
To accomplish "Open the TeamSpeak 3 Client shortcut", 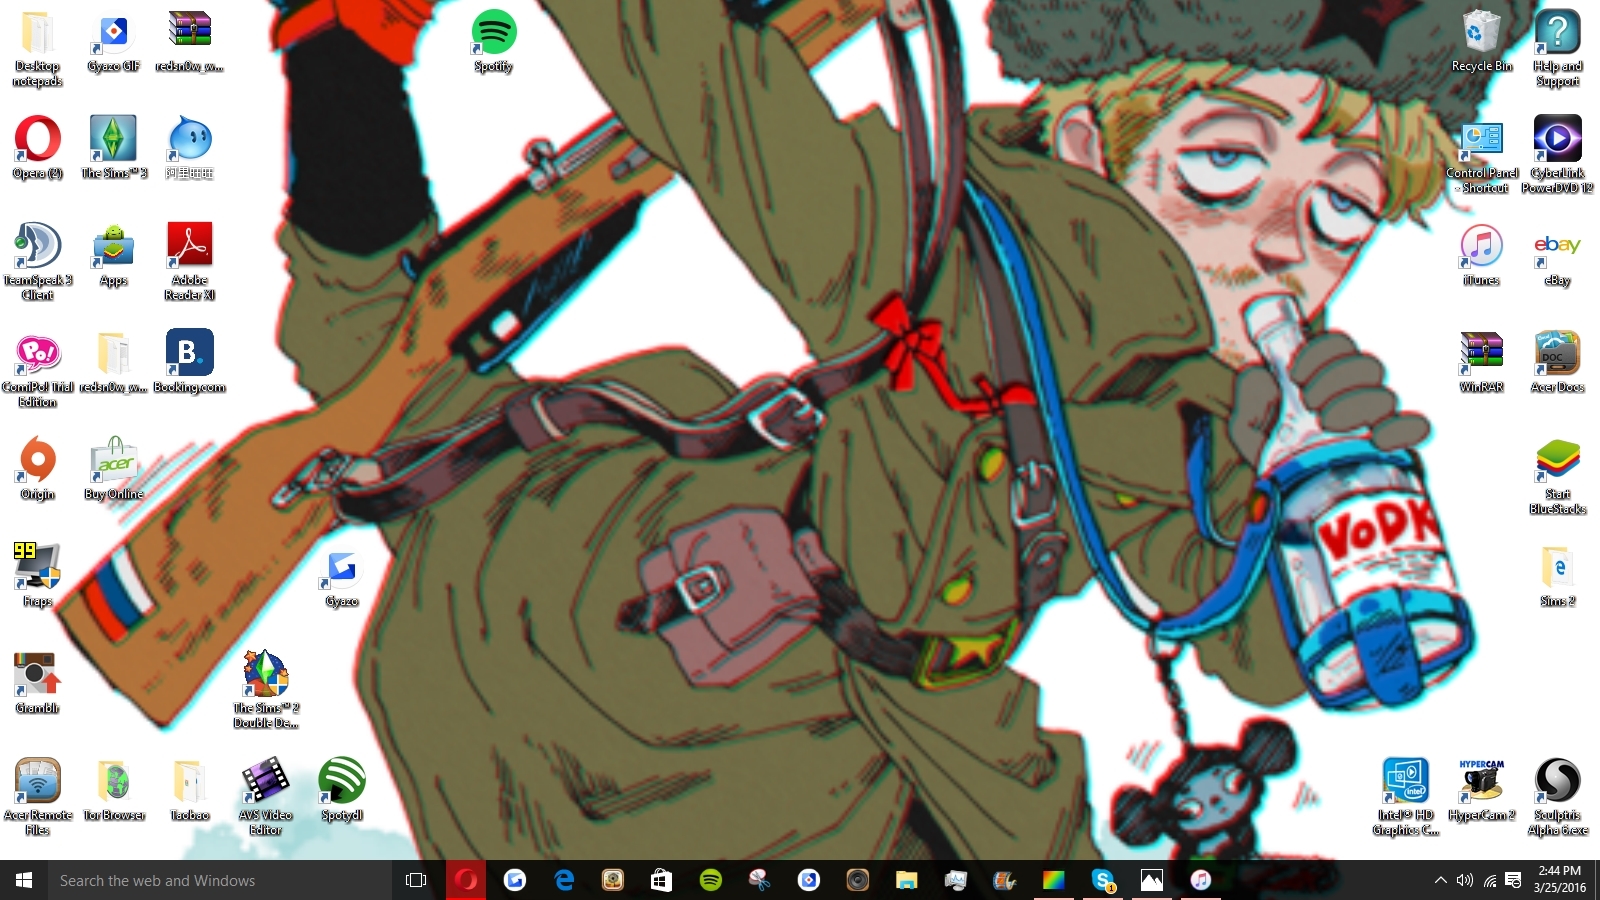I will (38, 261).
